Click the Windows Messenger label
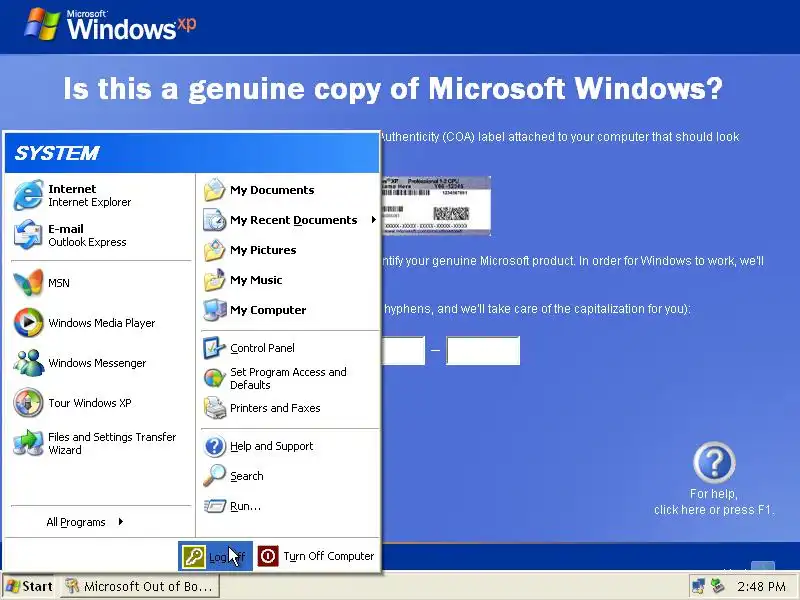 pos(97,363)
